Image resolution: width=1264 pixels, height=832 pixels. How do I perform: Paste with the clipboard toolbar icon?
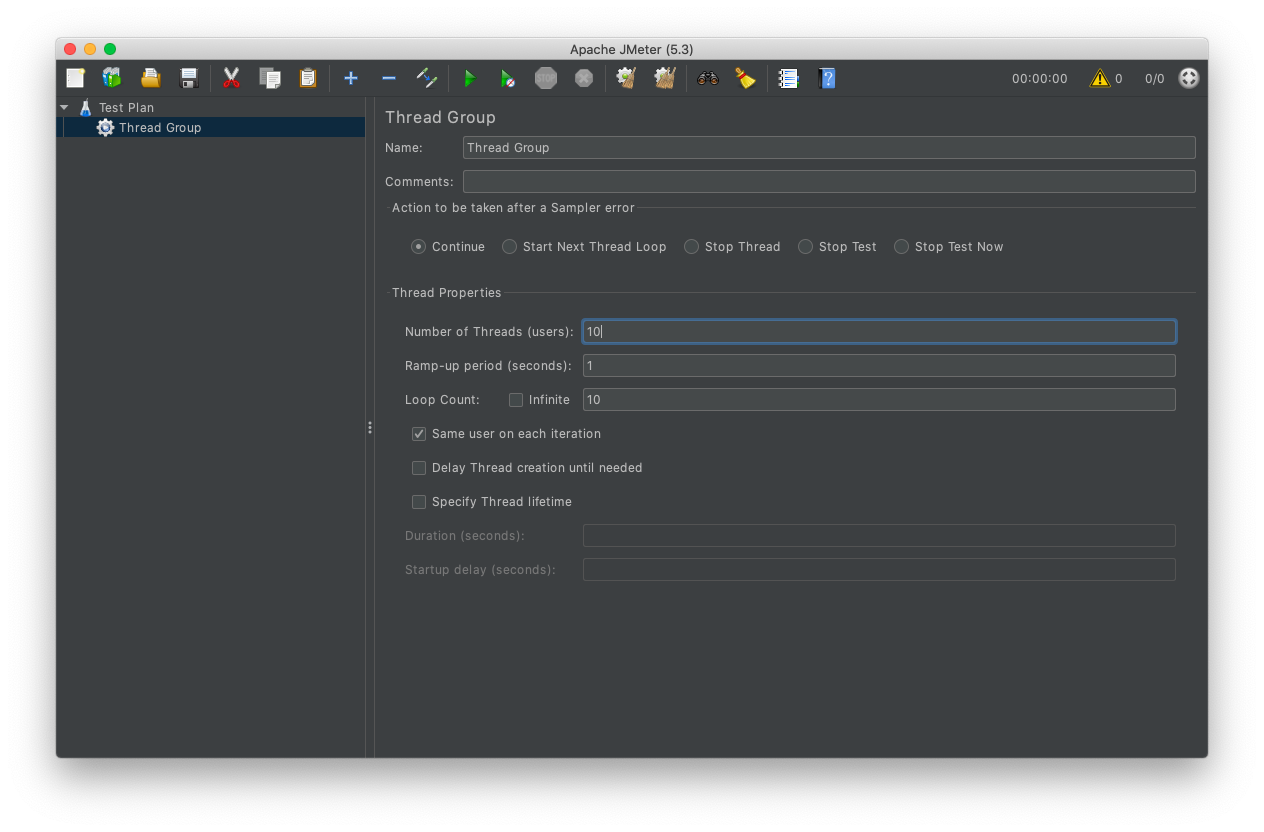coord(308,78)
